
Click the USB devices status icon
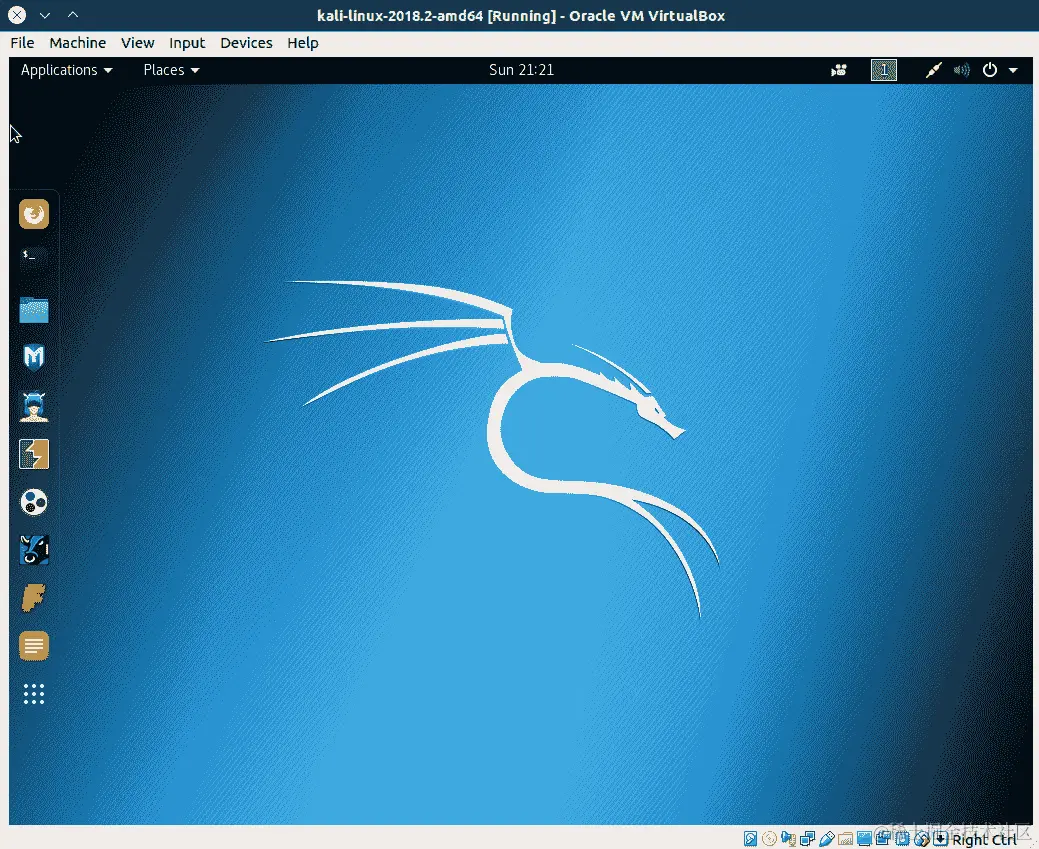[x=826, y=839]
